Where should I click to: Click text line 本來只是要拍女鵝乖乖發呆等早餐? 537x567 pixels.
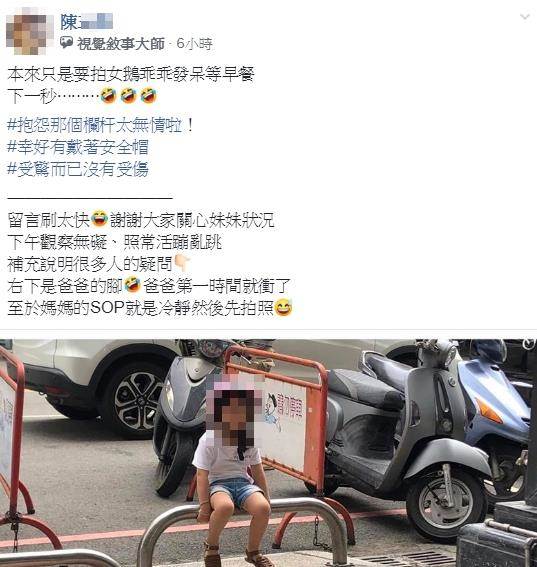[131, 74]
